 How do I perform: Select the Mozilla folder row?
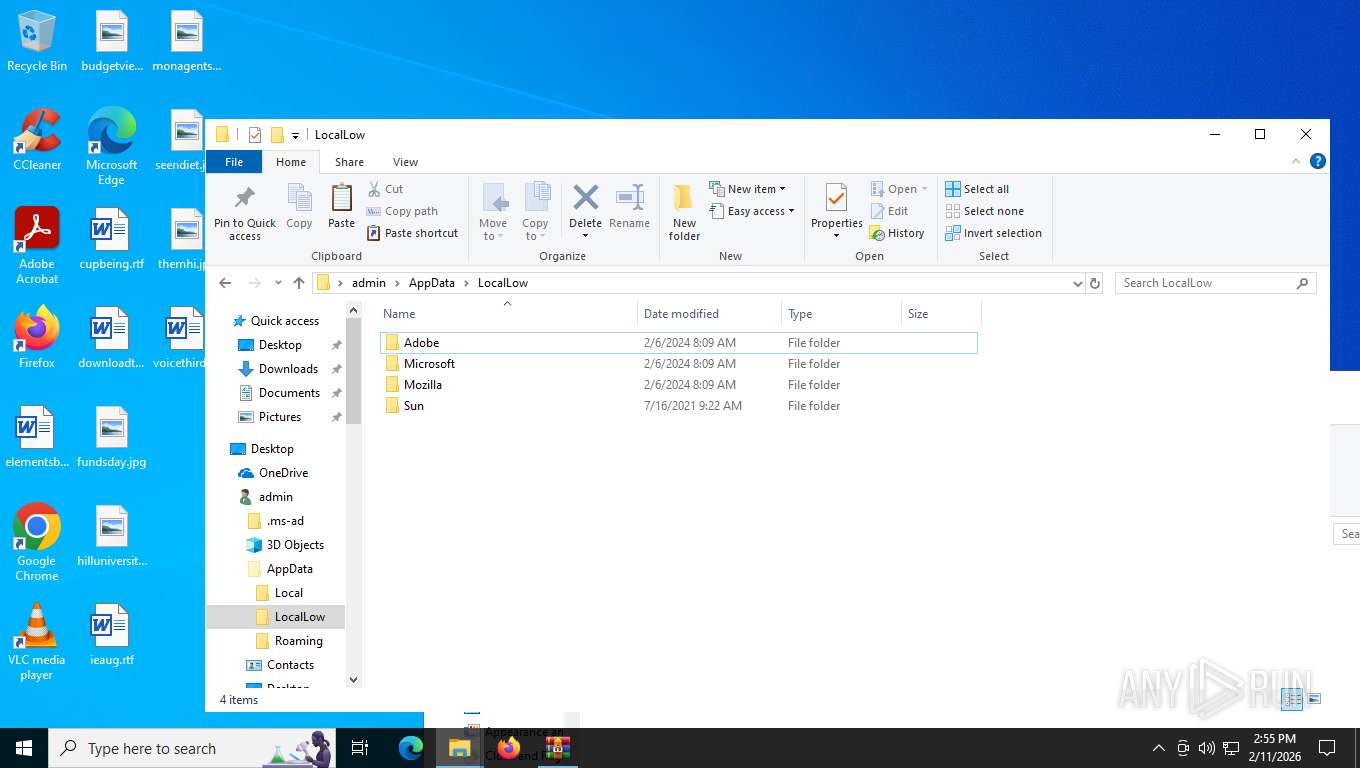tap(678, 385)
